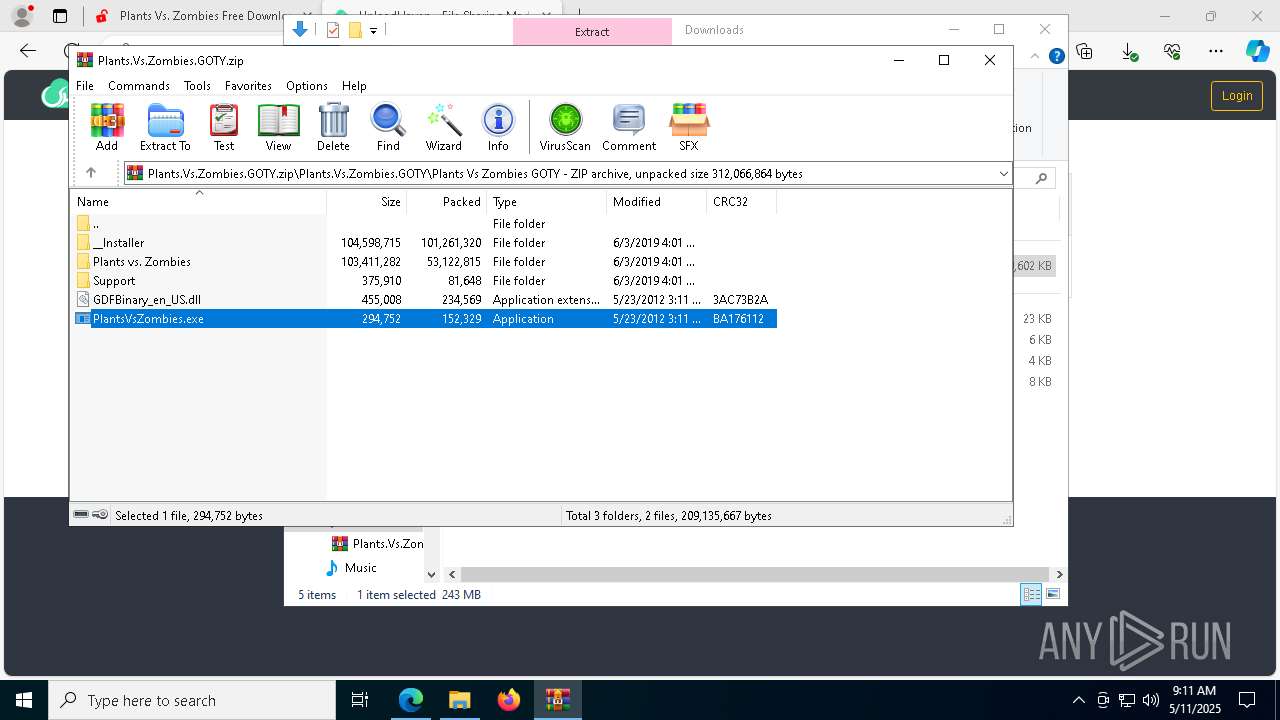Select PlantsVsZombies.exe file
Screen dimensions: 1280x720
pos(425,319)
